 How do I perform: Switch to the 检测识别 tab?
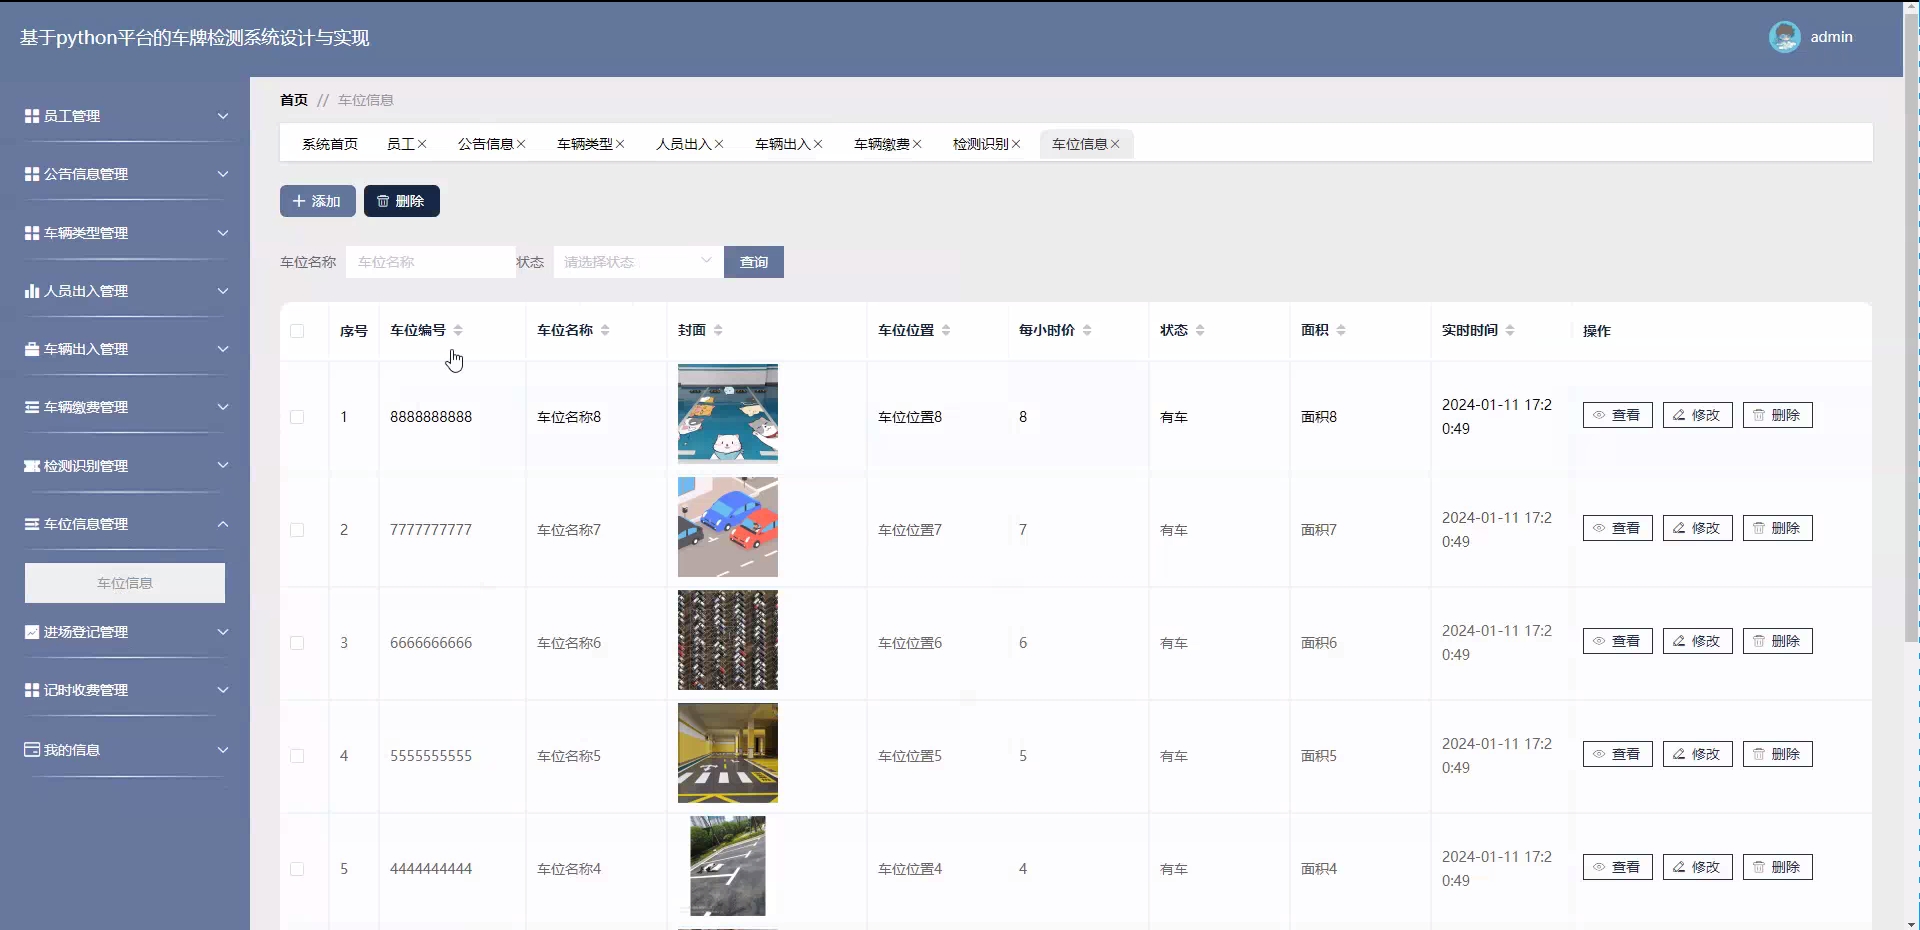(980, 144)
